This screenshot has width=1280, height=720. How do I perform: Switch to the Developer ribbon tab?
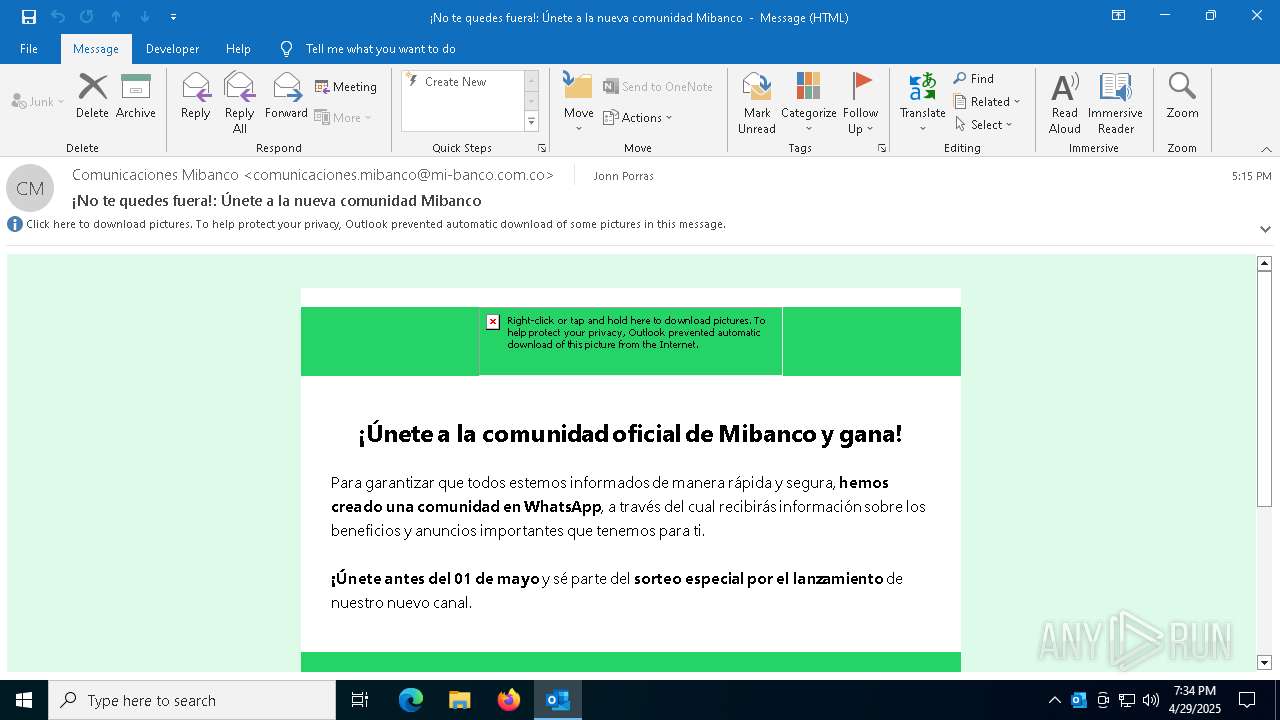pos(172,49)
